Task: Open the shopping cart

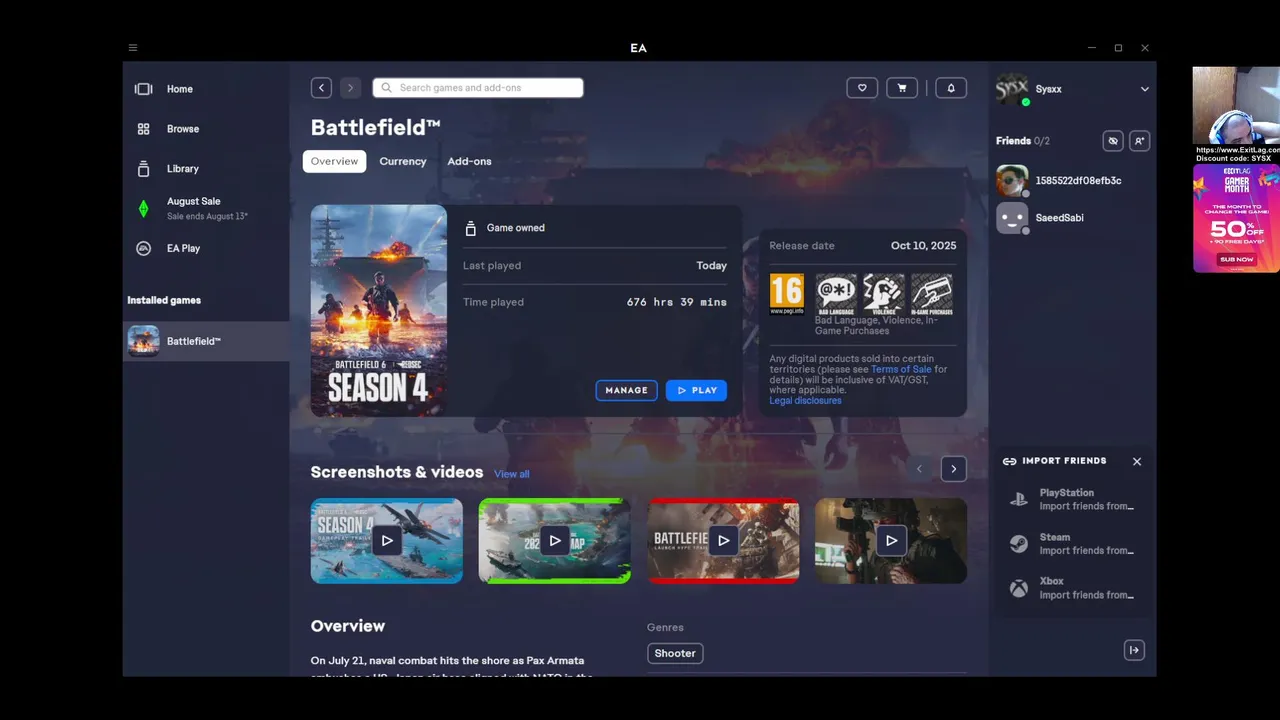Action: 902,88
